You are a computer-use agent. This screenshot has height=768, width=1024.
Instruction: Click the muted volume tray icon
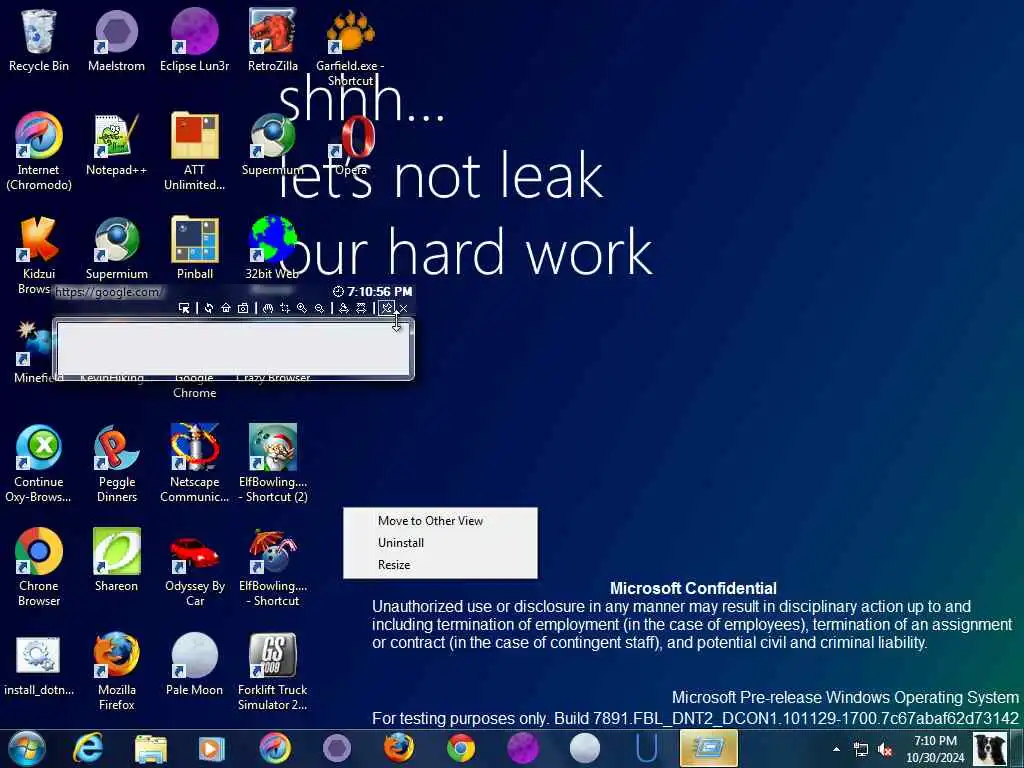coord(885,749)
